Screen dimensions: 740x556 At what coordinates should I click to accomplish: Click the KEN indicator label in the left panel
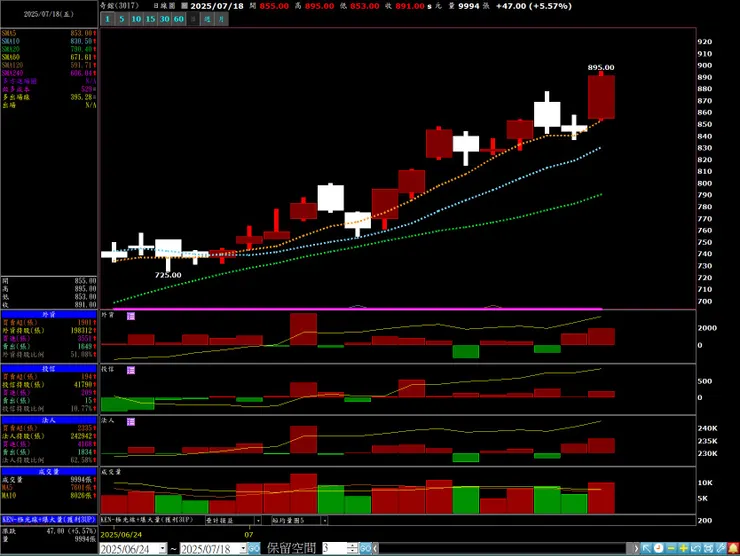49,520
